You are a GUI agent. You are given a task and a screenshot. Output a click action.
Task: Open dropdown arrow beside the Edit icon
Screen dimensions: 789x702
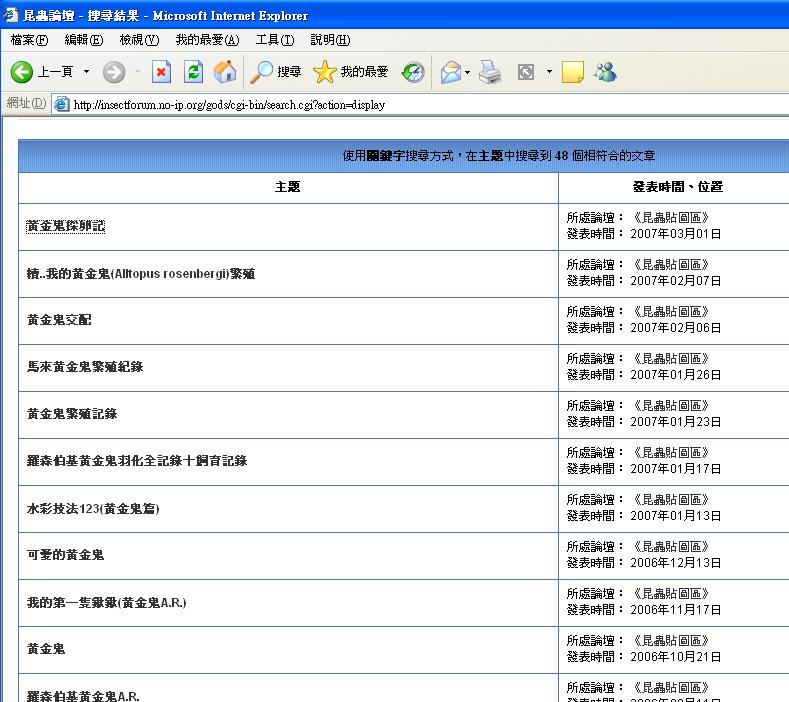coord(549,72)
